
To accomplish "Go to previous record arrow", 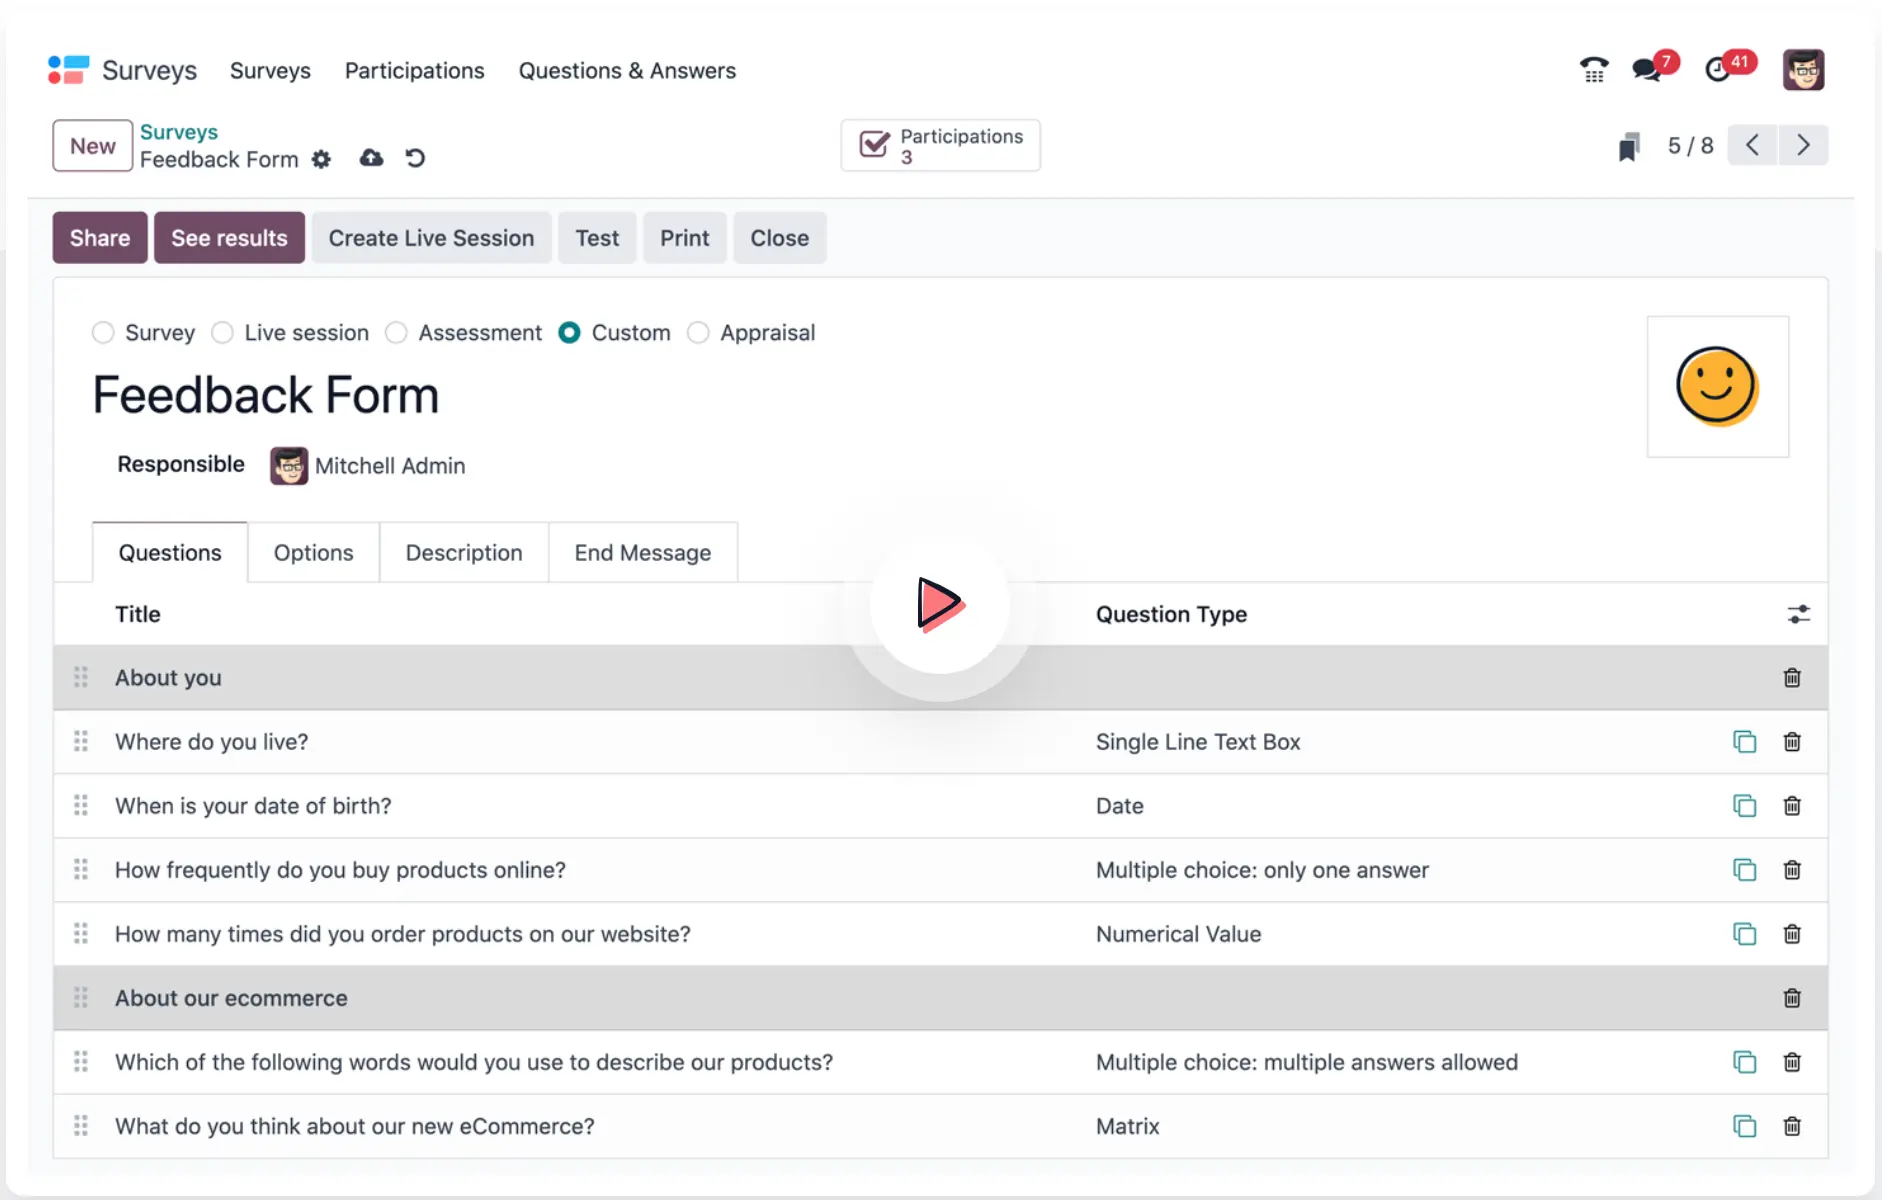I will click(1752, 145).
